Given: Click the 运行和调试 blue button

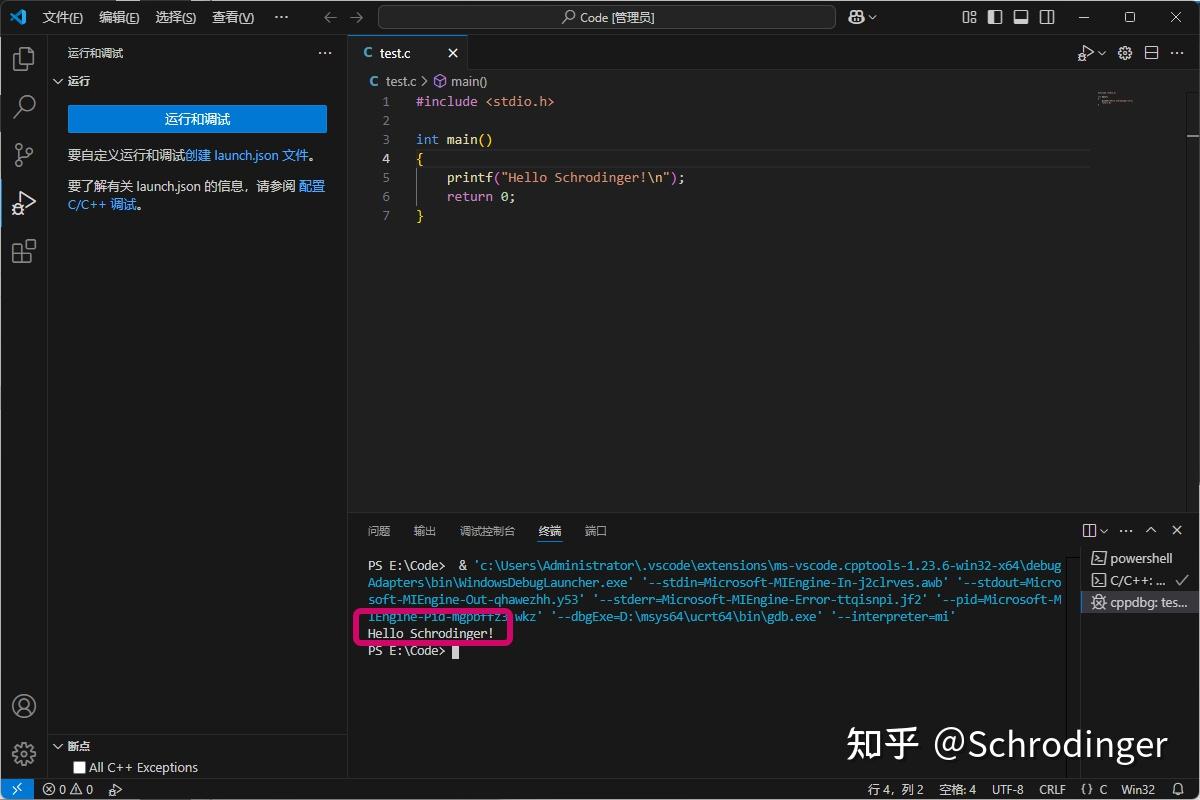Looking at the screenshot, I should click(x=196, y=118).
